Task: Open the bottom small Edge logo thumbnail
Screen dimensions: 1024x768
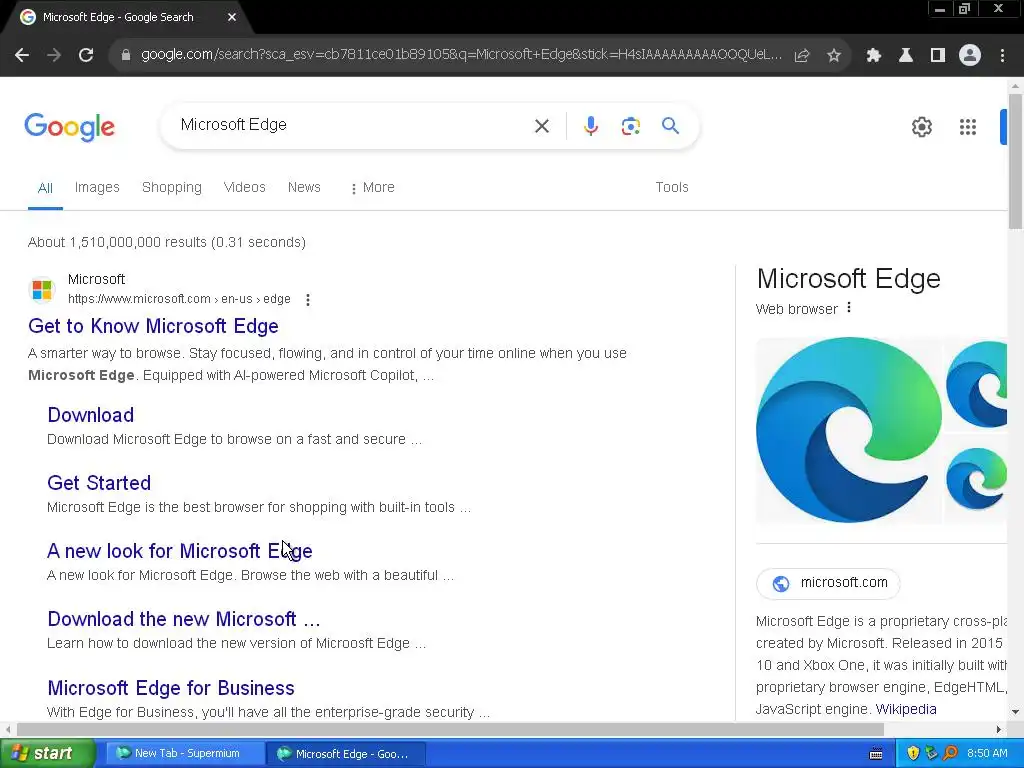Action: click(976, 478)
